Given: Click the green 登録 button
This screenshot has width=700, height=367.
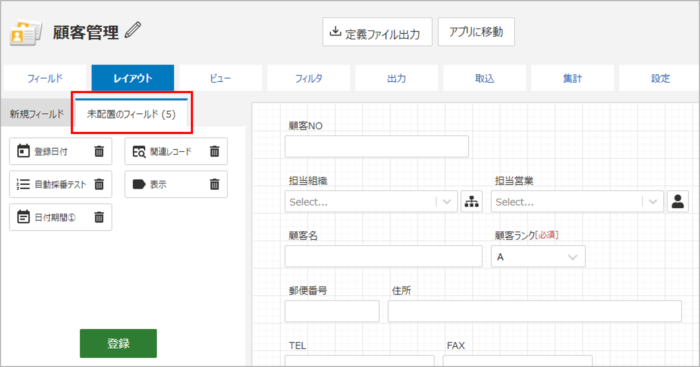Looking at the screenshot, I should click(118, 343).
